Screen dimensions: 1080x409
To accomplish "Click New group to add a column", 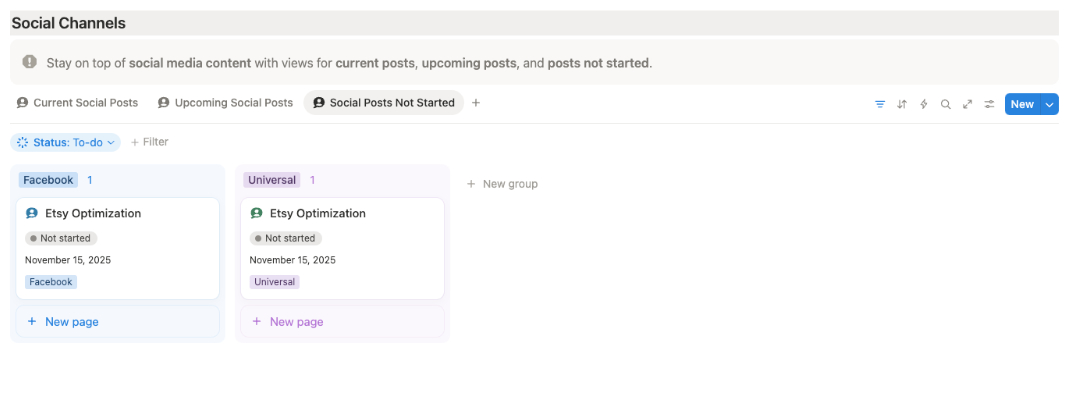I will point(503,184).
